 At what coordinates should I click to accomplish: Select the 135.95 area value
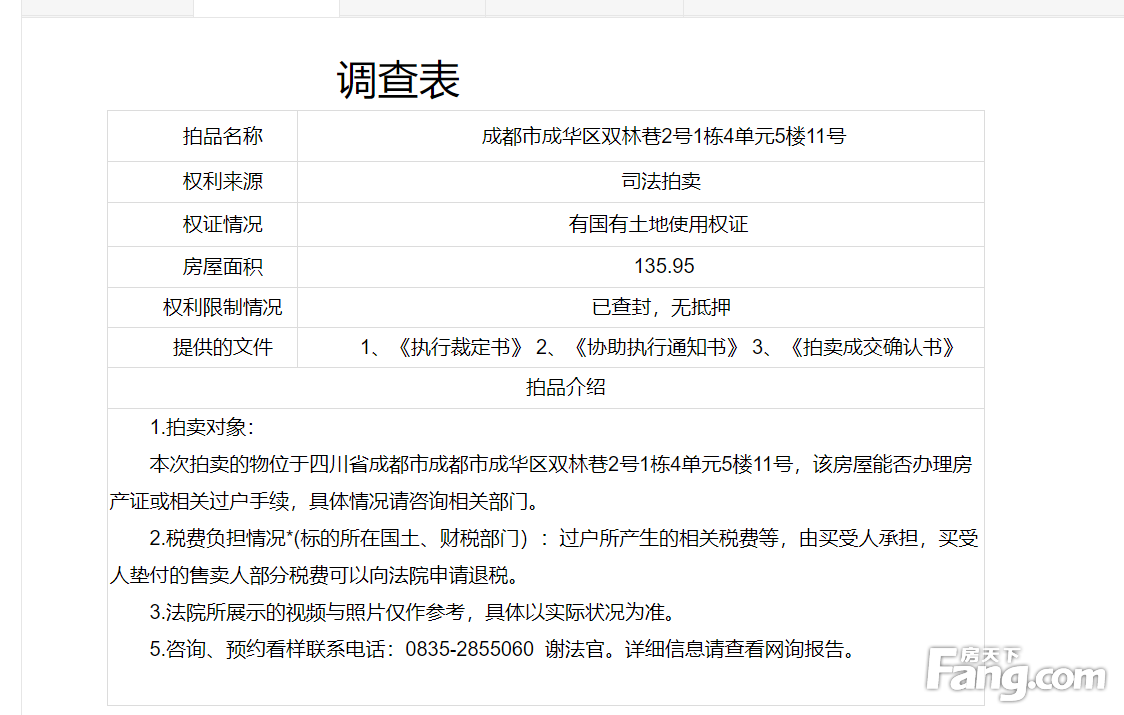click(663, 267)
